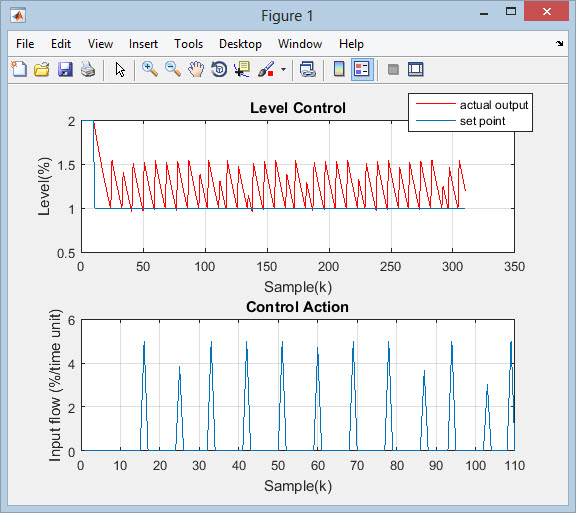Toggle the Insert Colorbar button

[x=339, y=69]
